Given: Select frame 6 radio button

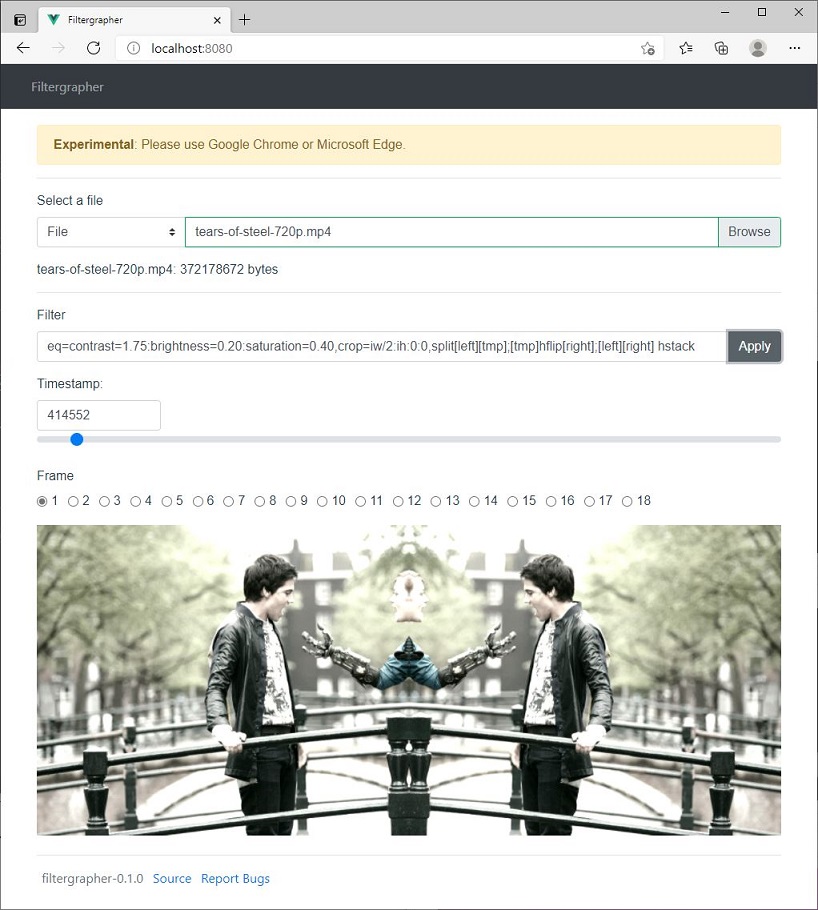Looking at the screenshot, I should pos(198,501).
